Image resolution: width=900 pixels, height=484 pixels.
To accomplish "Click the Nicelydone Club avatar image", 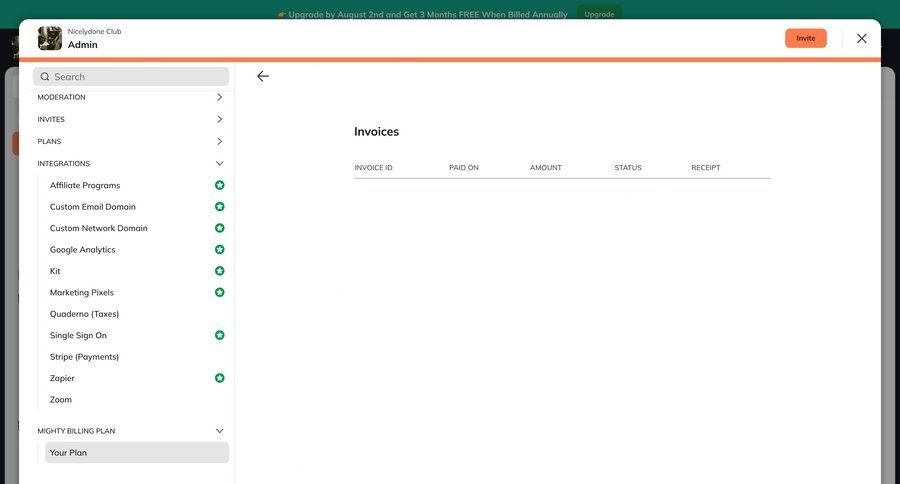I will pos(50,38).
